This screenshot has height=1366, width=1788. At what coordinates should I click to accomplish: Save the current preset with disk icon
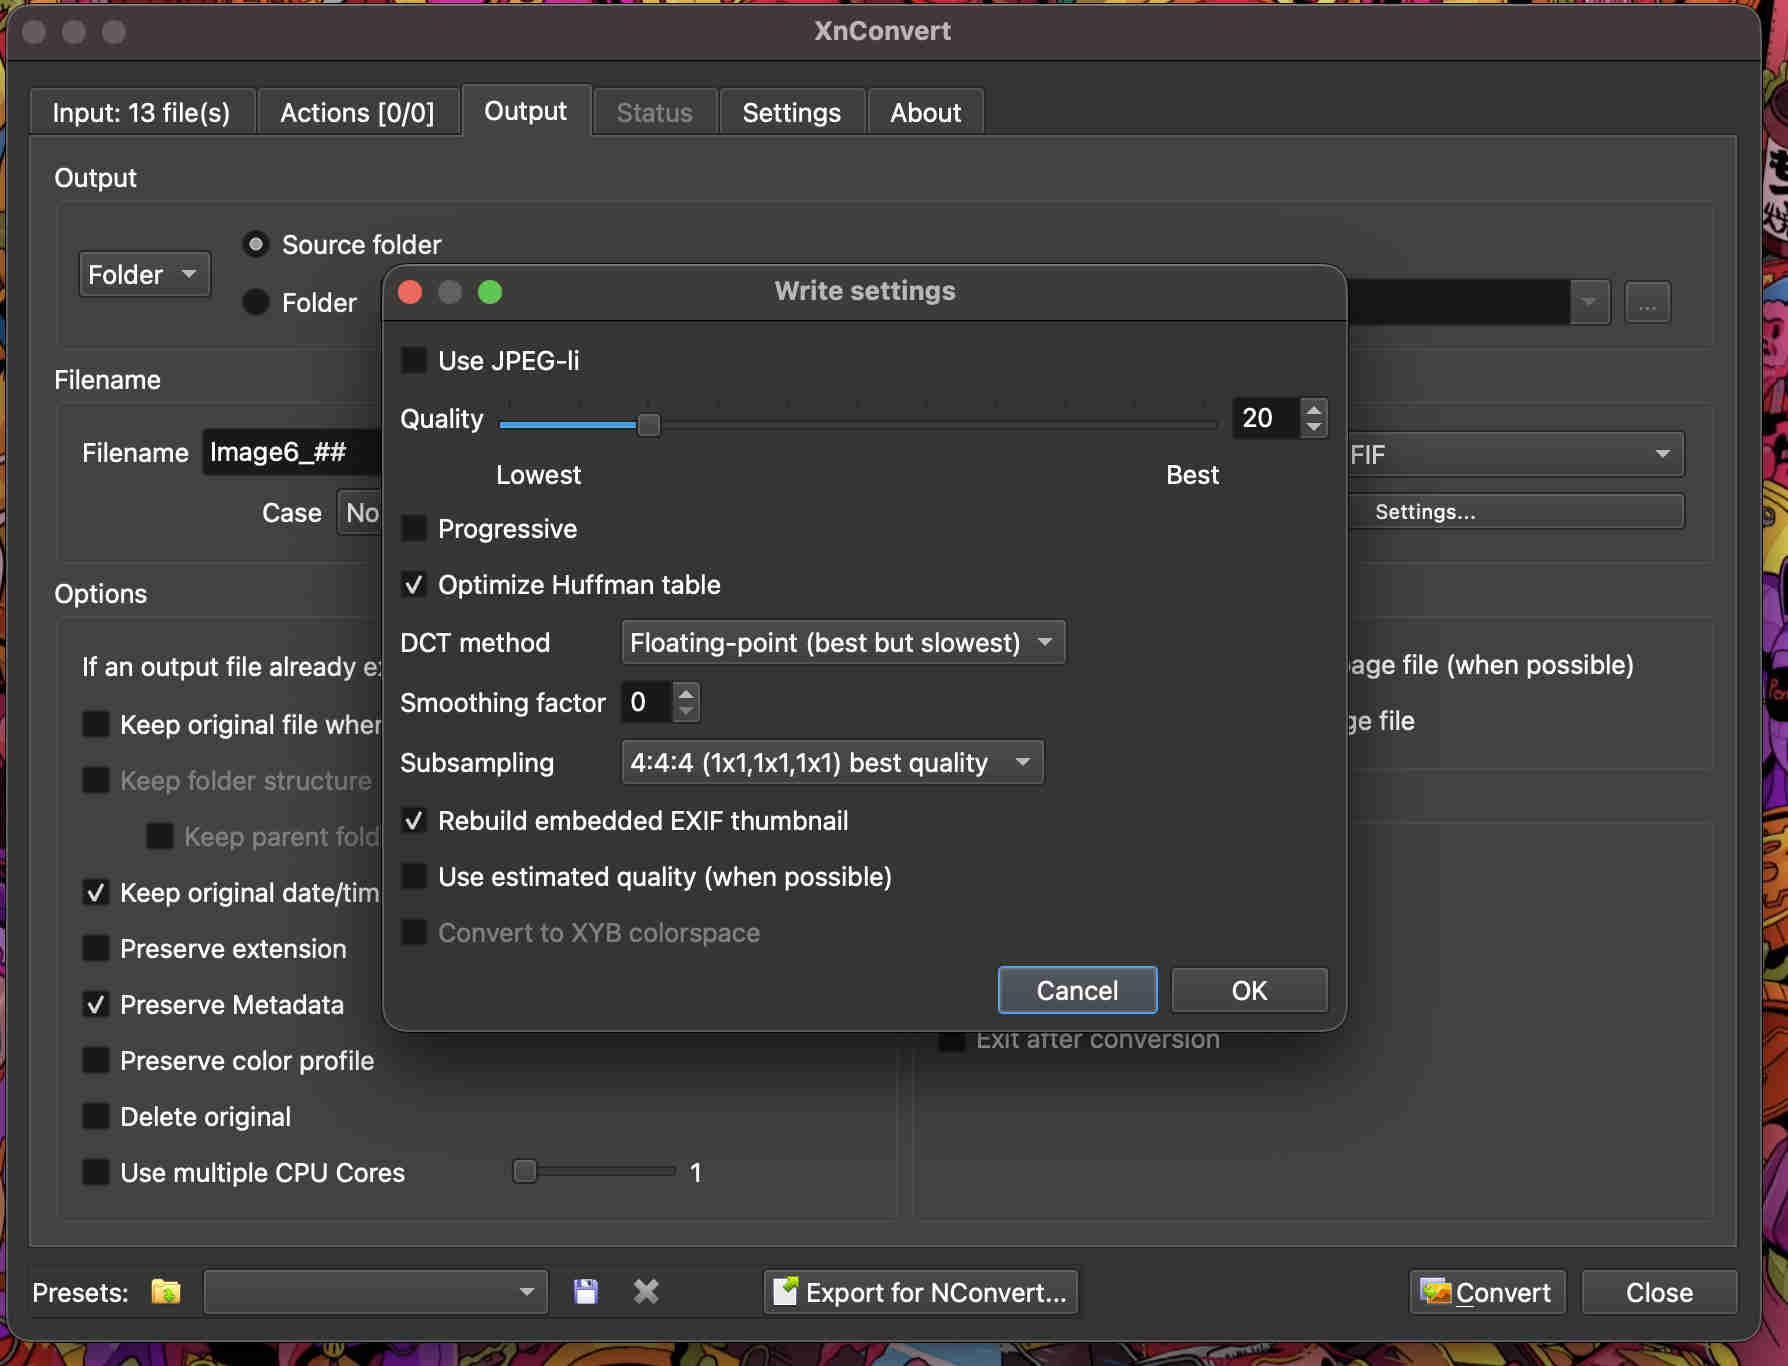586,1292
